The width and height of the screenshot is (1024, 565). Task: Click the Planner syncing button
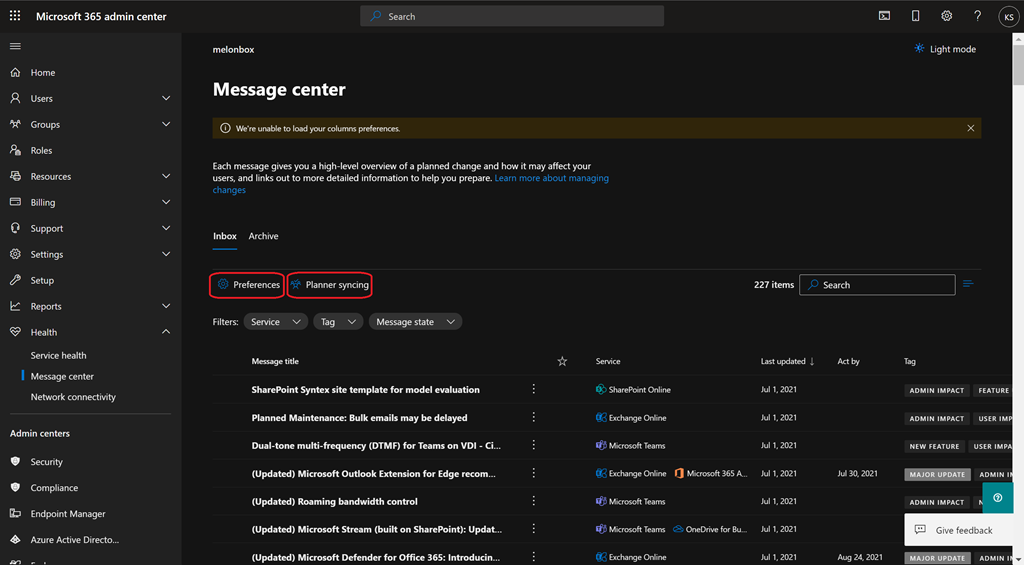[x=330, y=285]
